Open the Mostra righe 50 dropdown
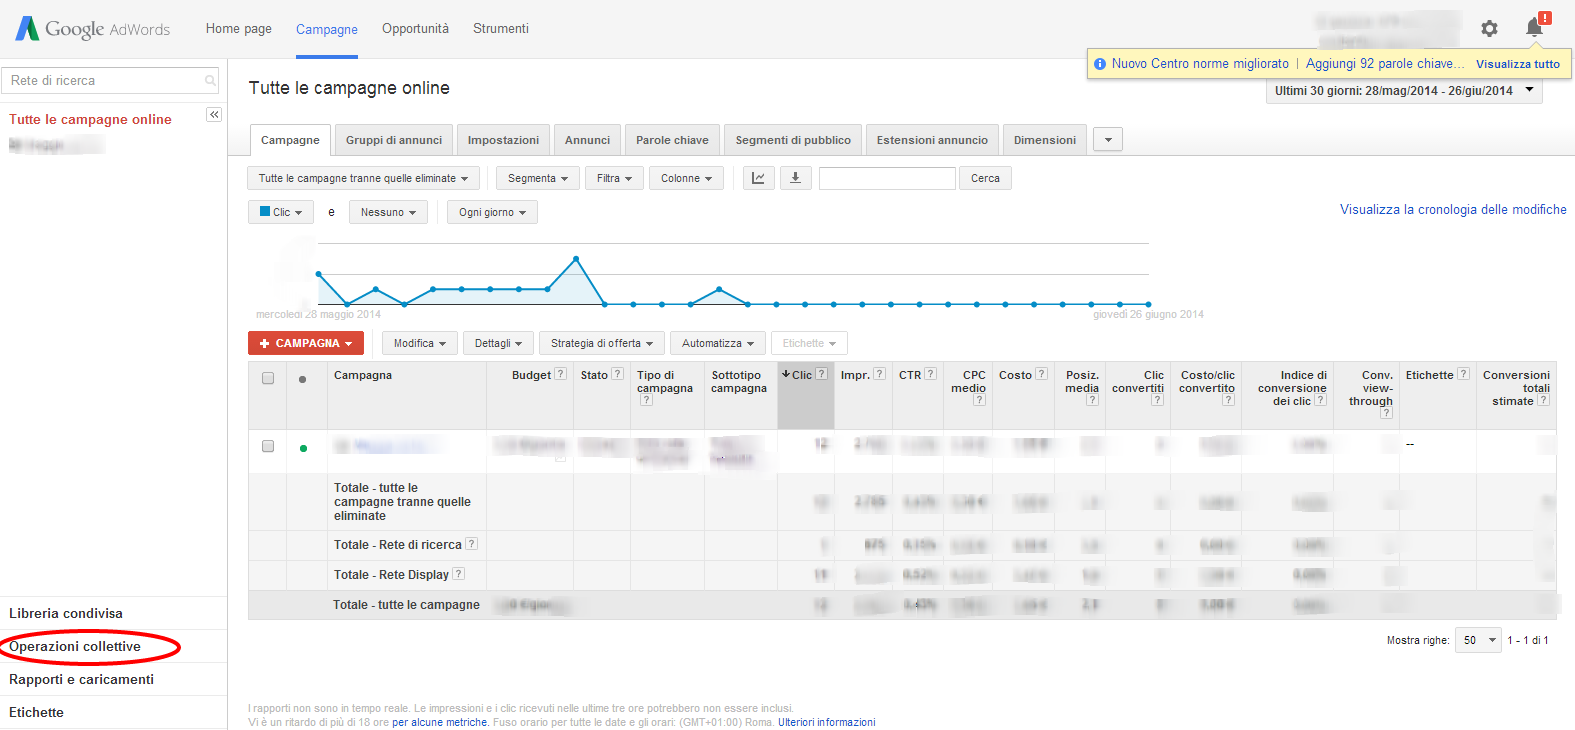The image size is (1575, 730). (x=1478, y=640)
